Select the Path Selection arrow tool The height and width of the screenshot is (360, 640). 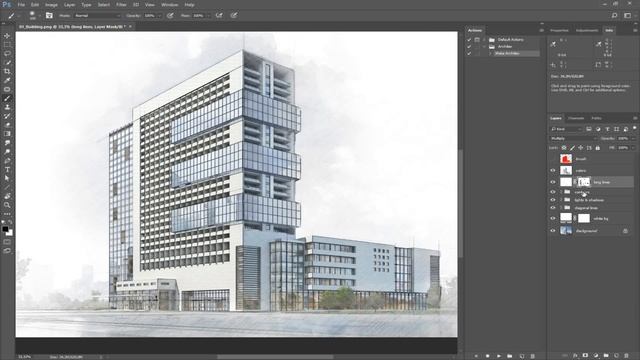point(7,178)
